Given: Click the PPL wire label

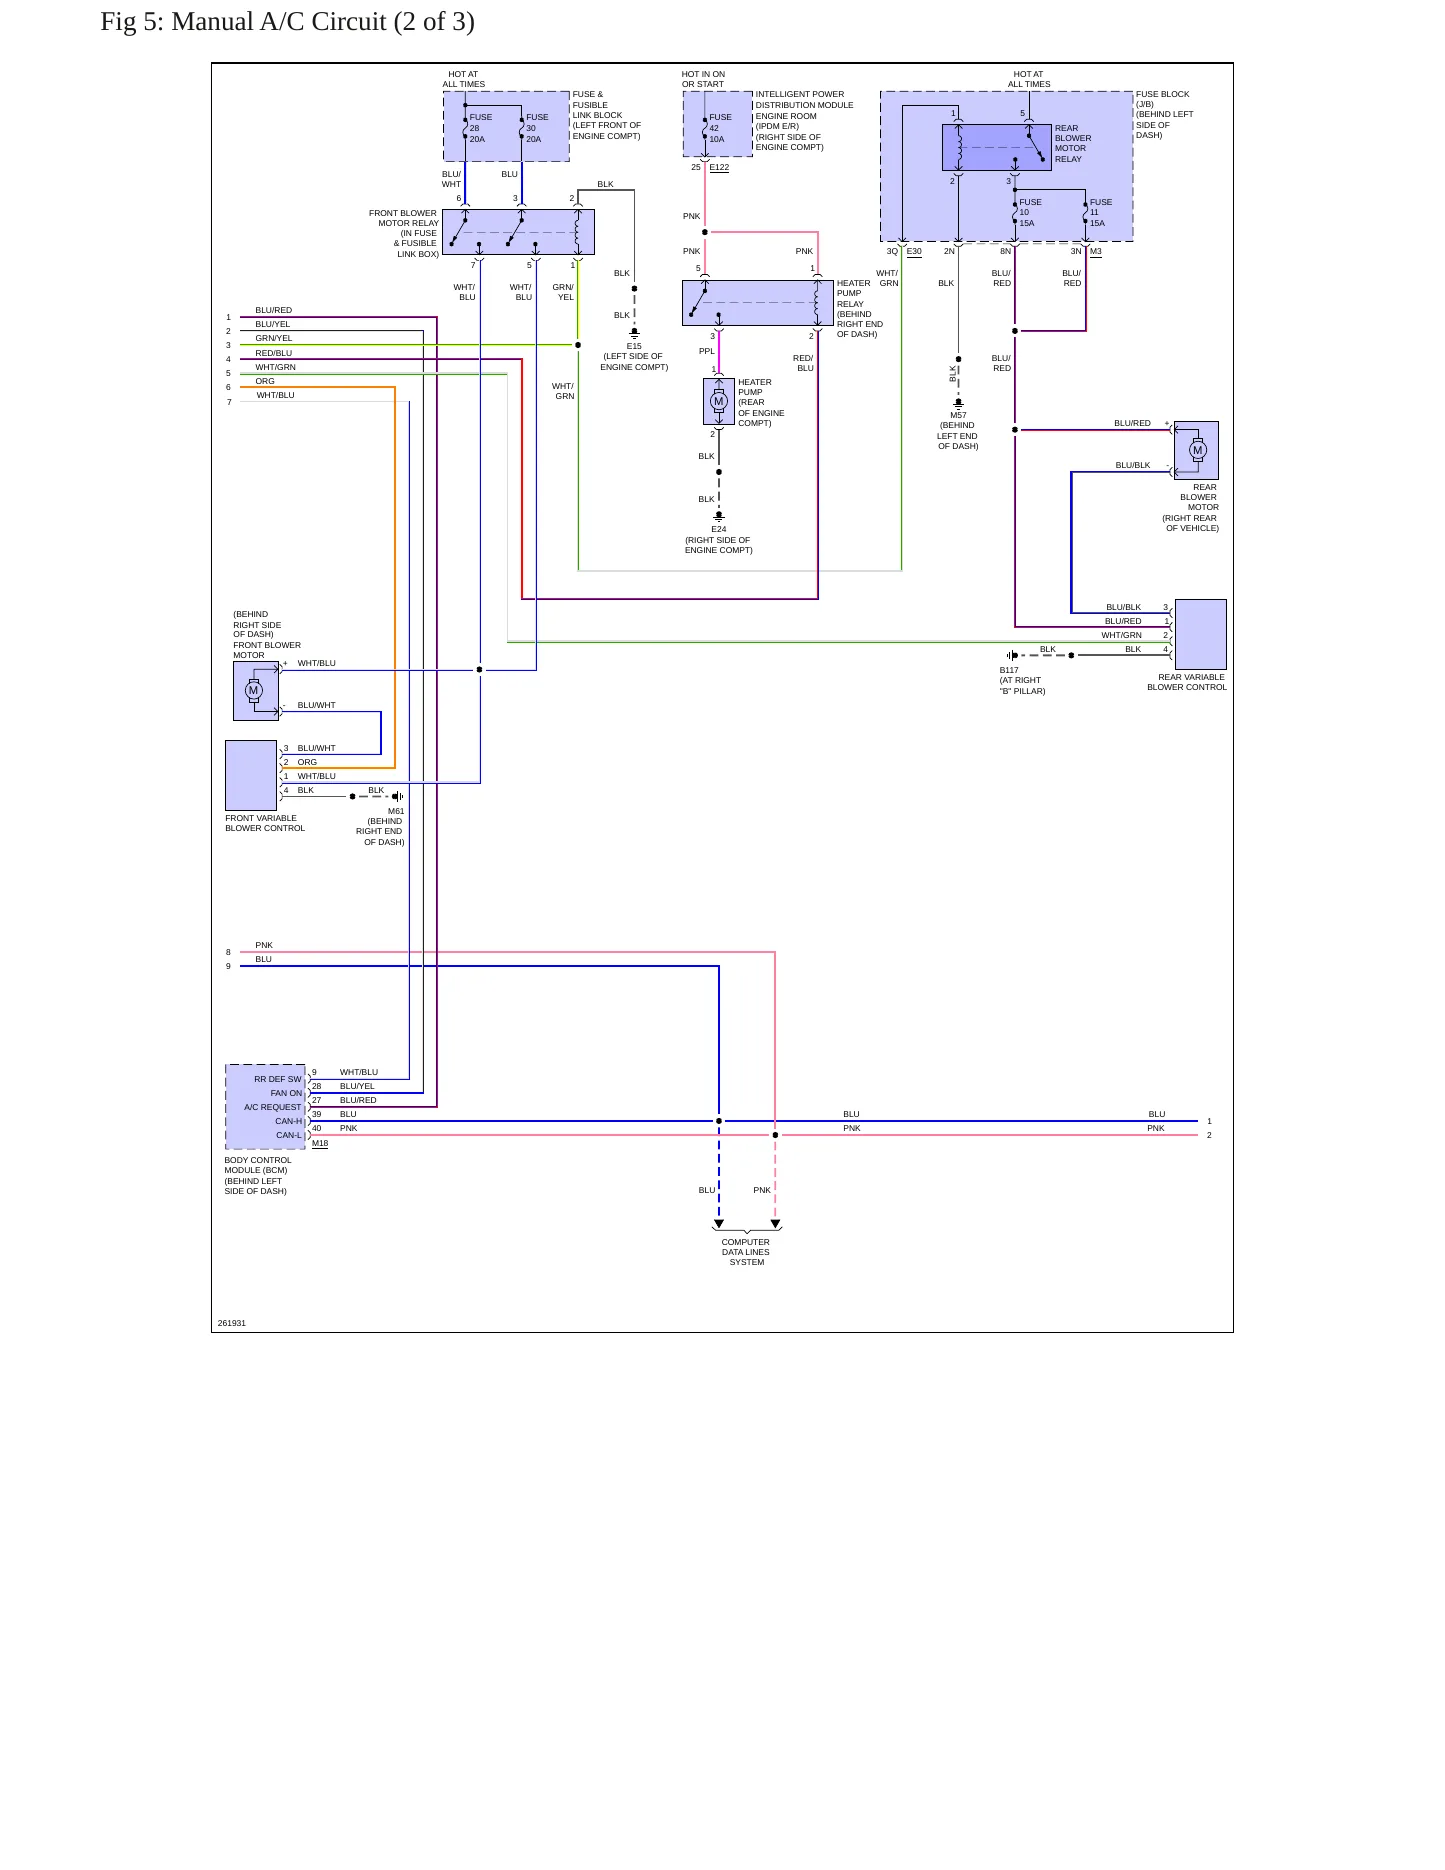Looking at the screenshot, I should (707, 351).
